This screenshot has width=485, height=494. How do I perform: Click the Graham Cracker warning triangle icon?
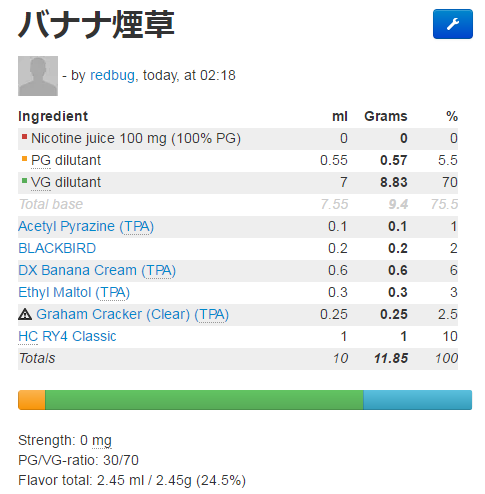click(x=25, y=314)
